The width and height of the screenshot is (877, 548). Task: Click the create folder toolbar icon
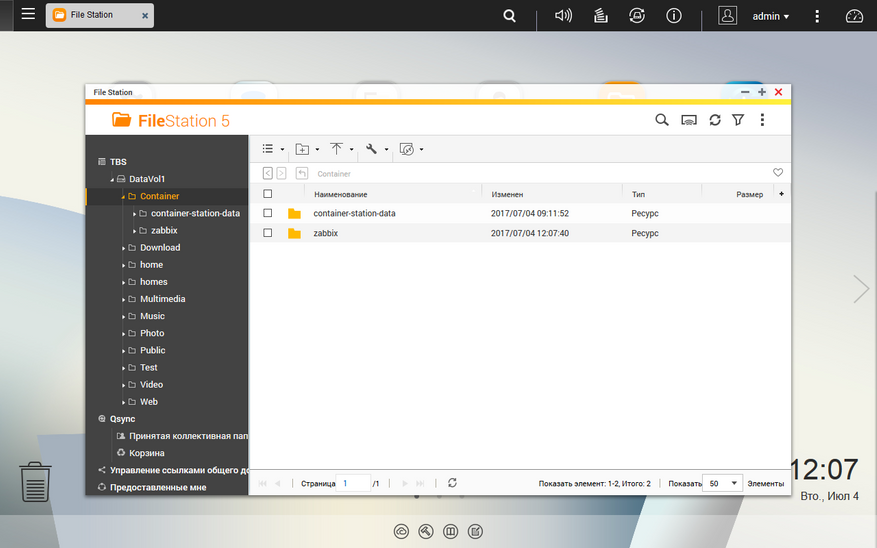(x=302, y=149)
